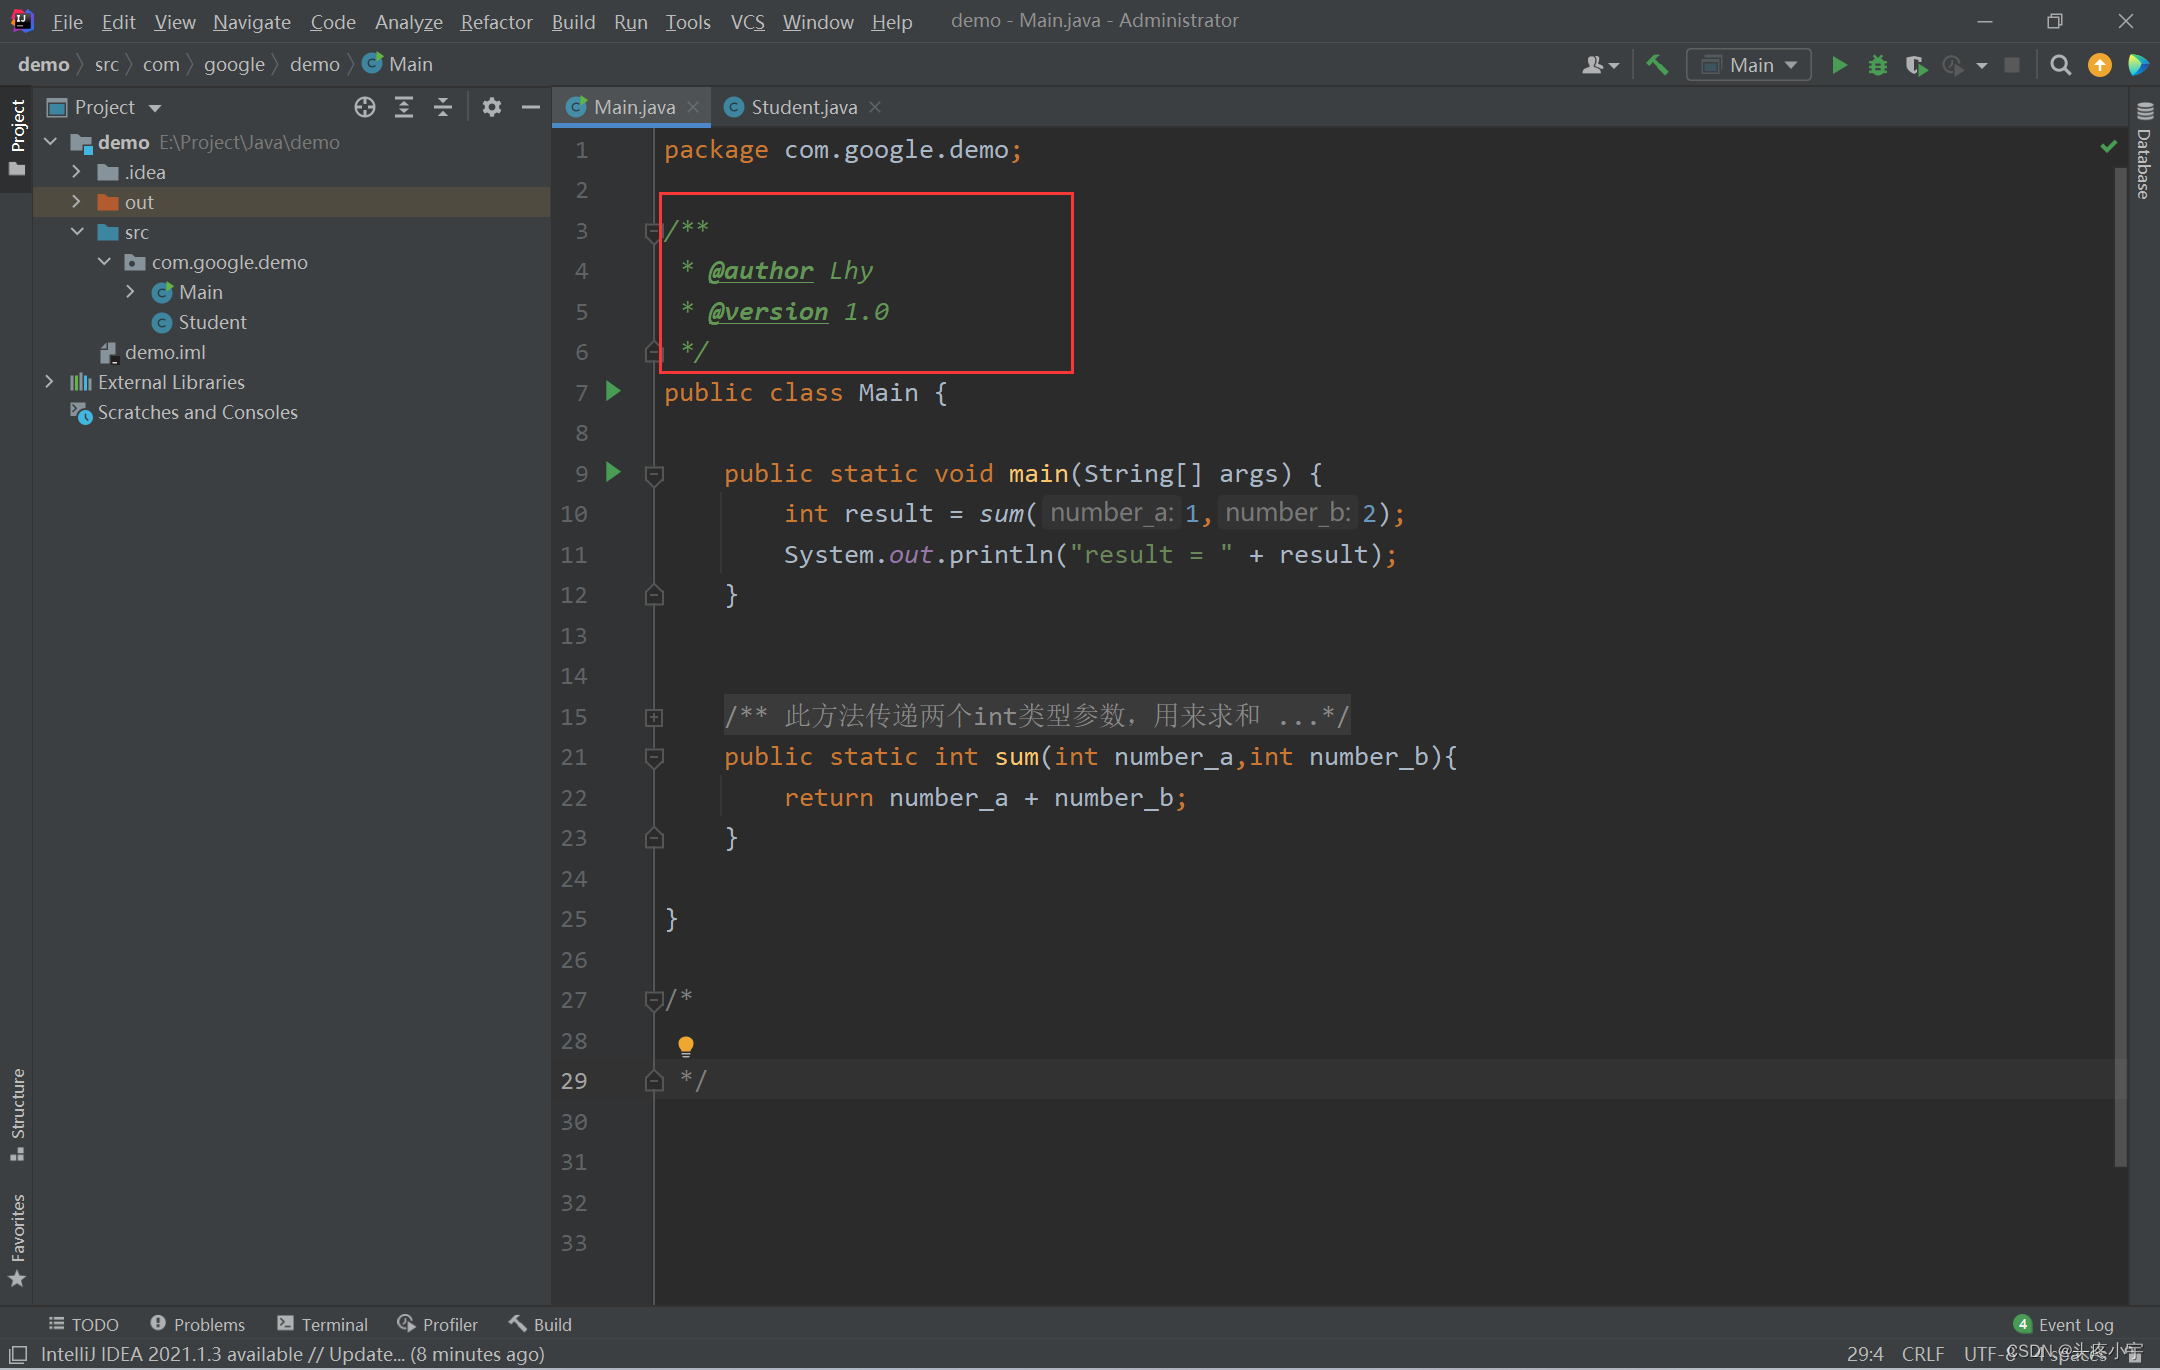
Task: Open the Terminal tool window
Action: (x=323, y=1324)
